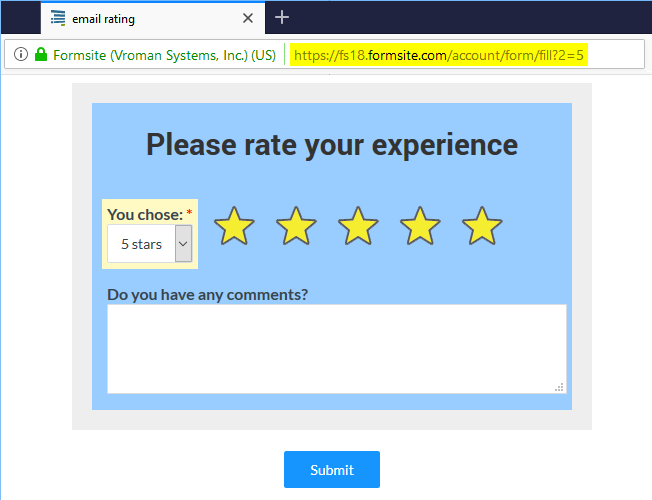The height and width of the screenshot is (500, 652).
Task: Click the first rating star
Action: pos(234,226)
